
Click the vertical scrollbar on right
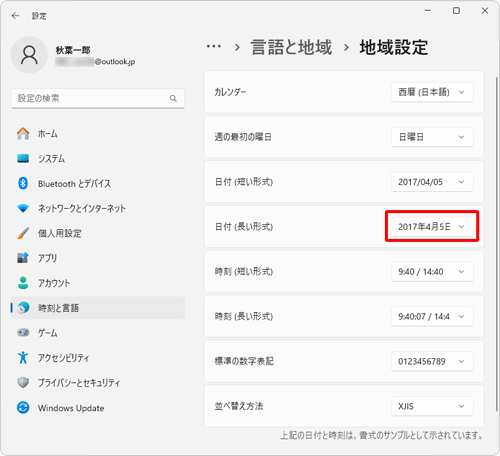click(497, 243)
